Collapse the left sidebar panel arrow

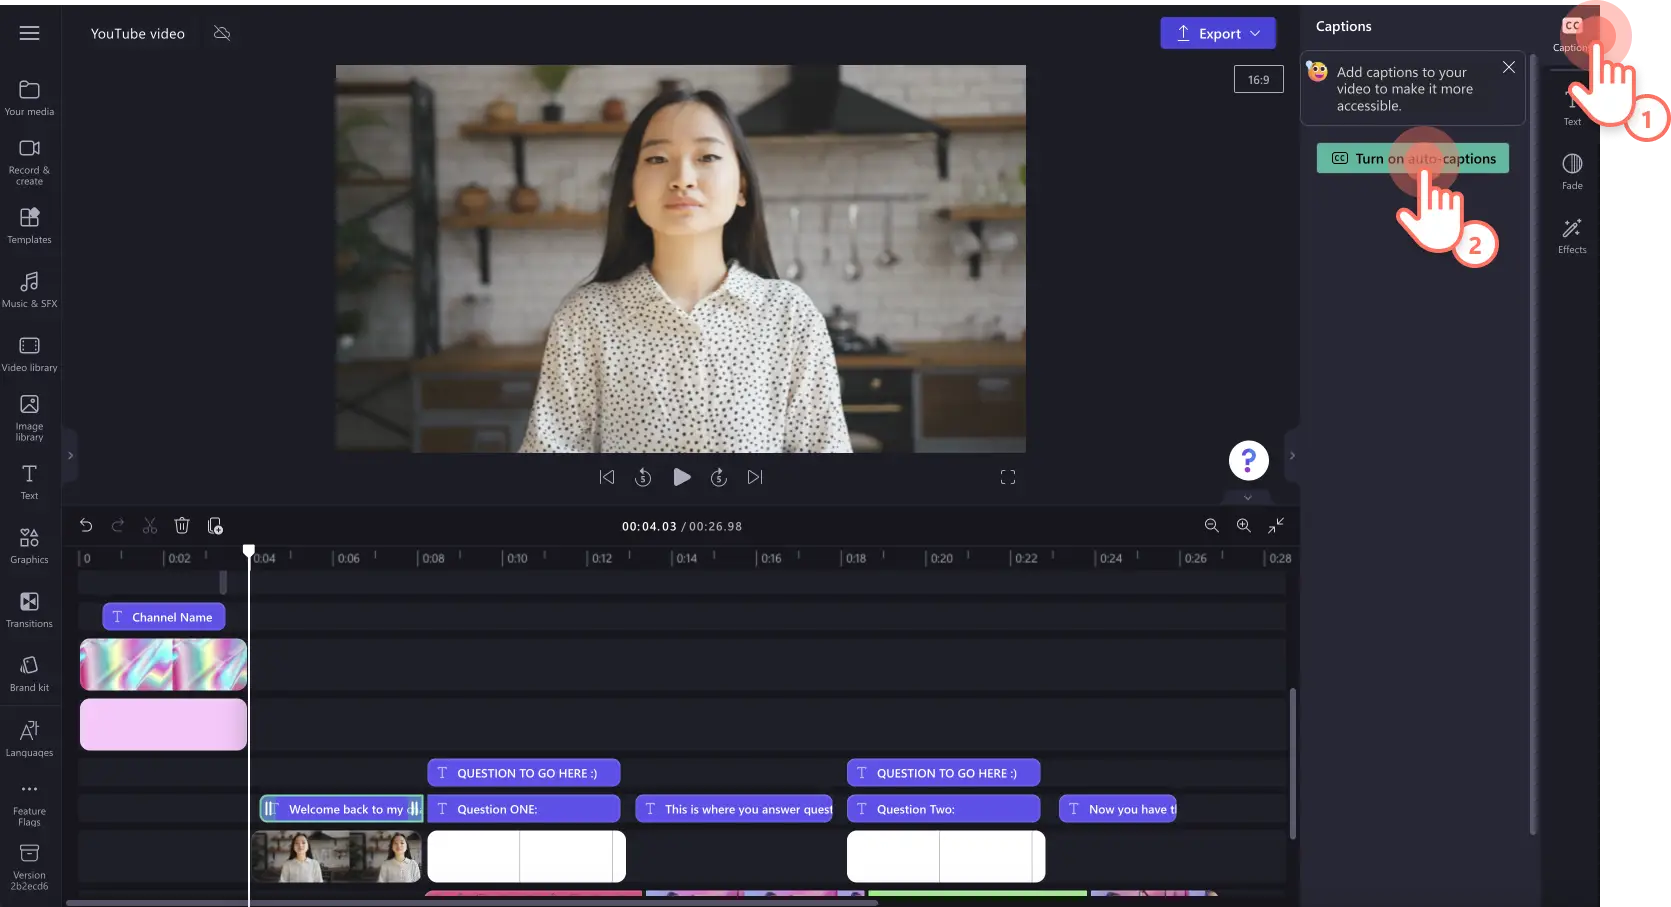[70, 455]
